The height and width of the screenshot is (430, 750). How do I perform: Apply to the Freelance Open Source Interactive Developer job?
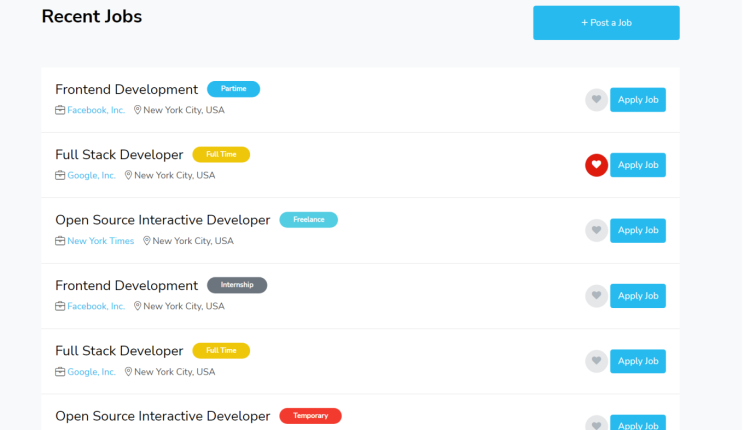pos(638,230)
